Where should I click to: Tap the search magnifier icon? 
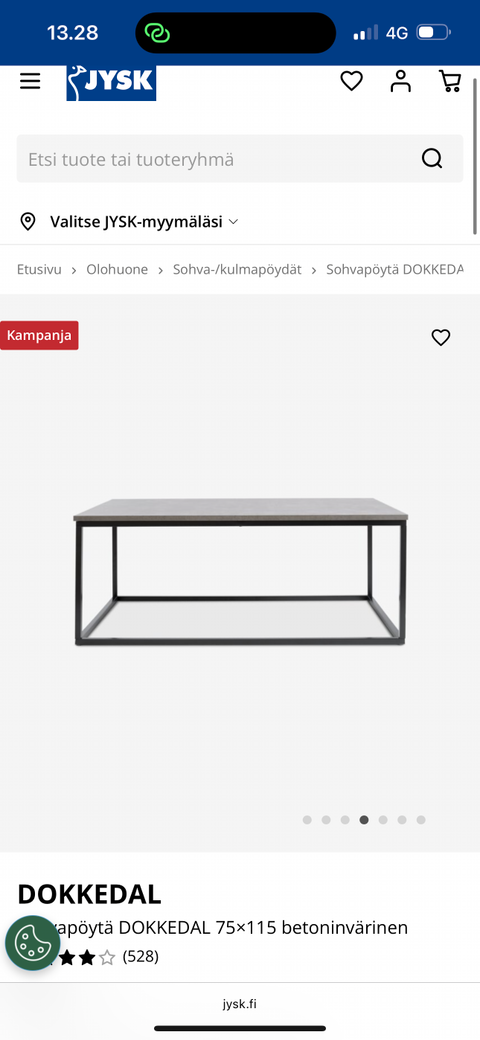[432, 159]
